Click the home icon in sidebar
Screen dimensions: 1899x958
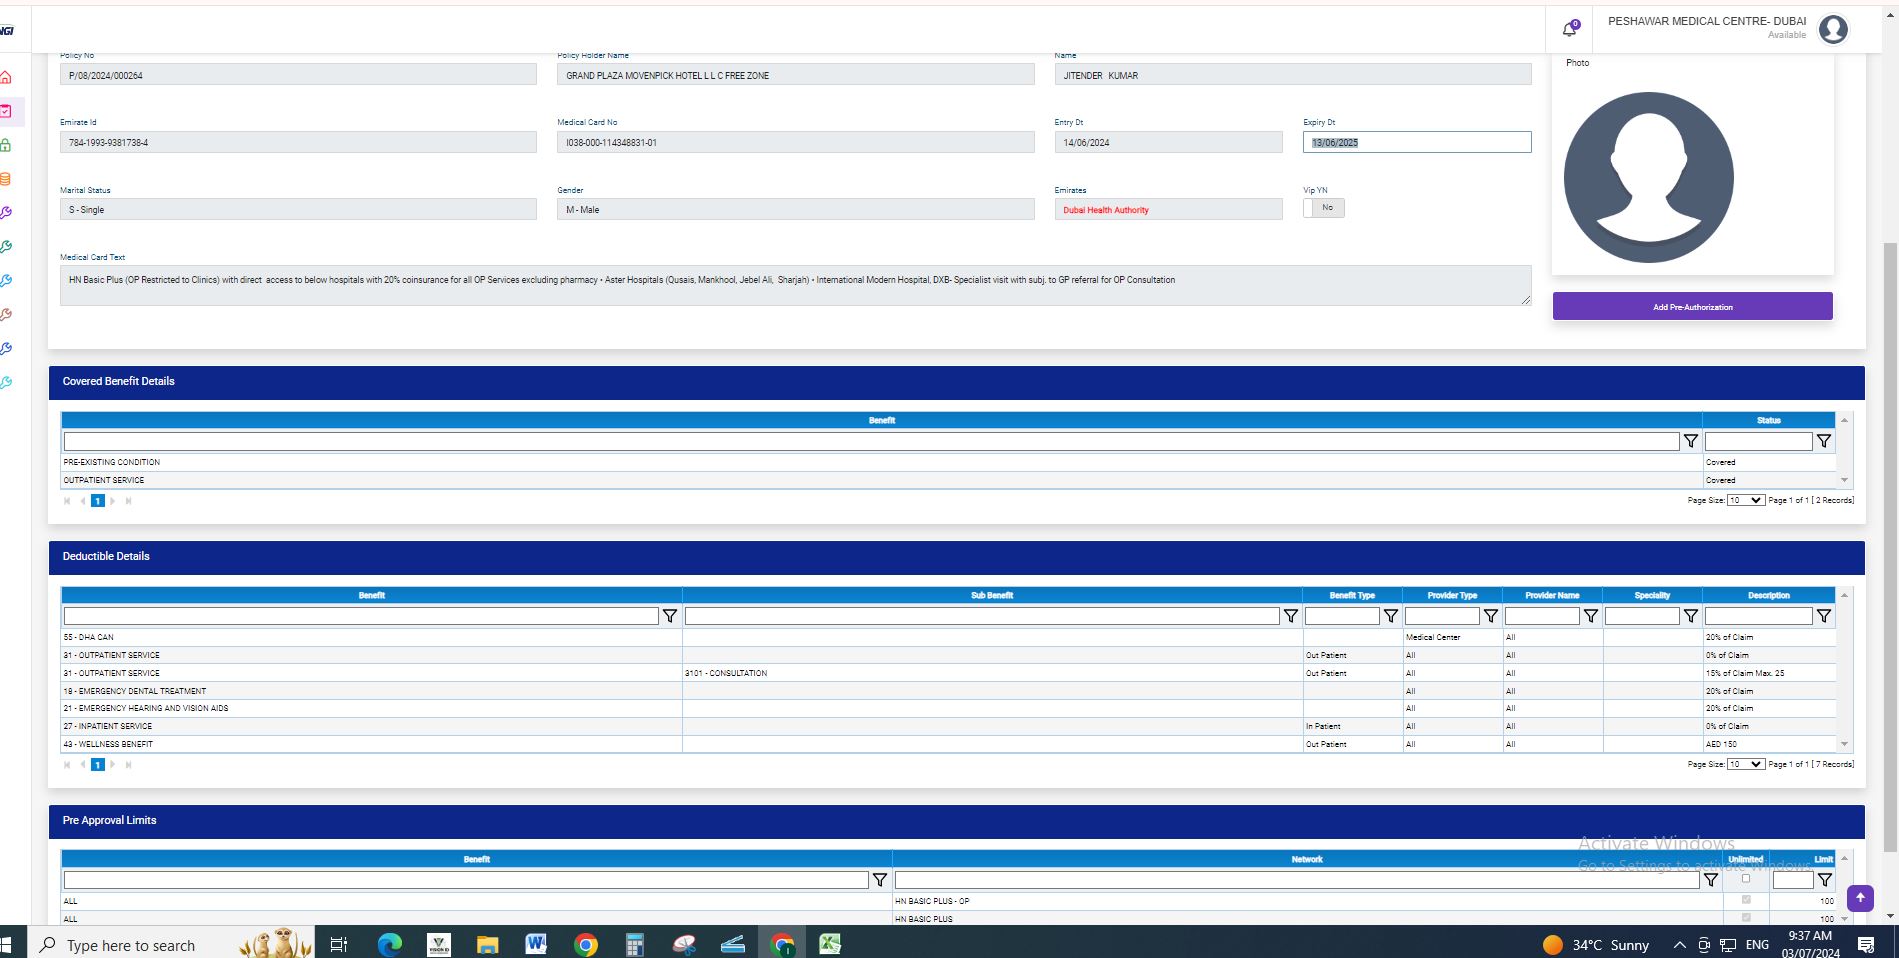[6, 77]
